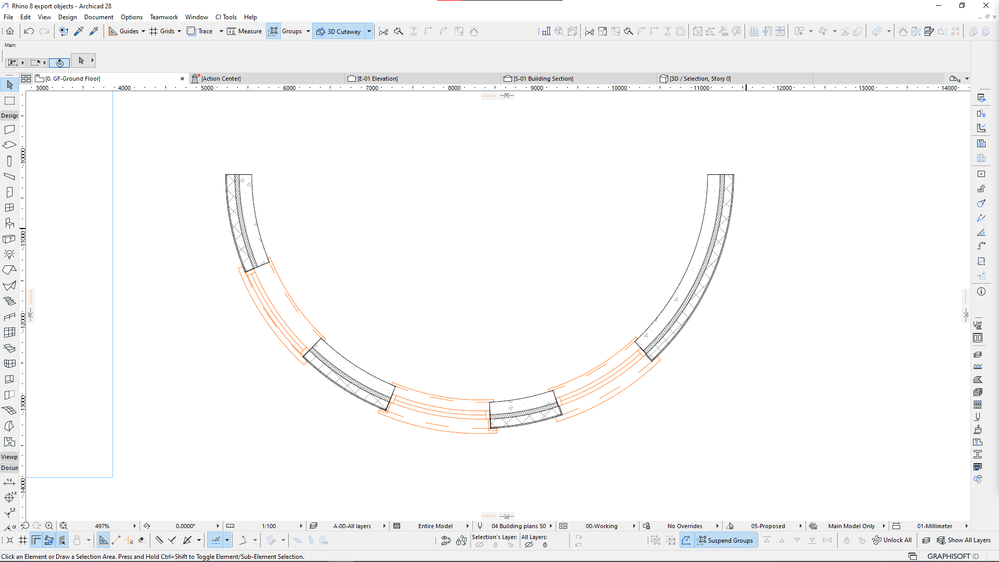The width and height of the screenshot is (999, 562).
Task: Toggle the Suspend Groups icon beside Groups
Action: [x=273, y=31]
